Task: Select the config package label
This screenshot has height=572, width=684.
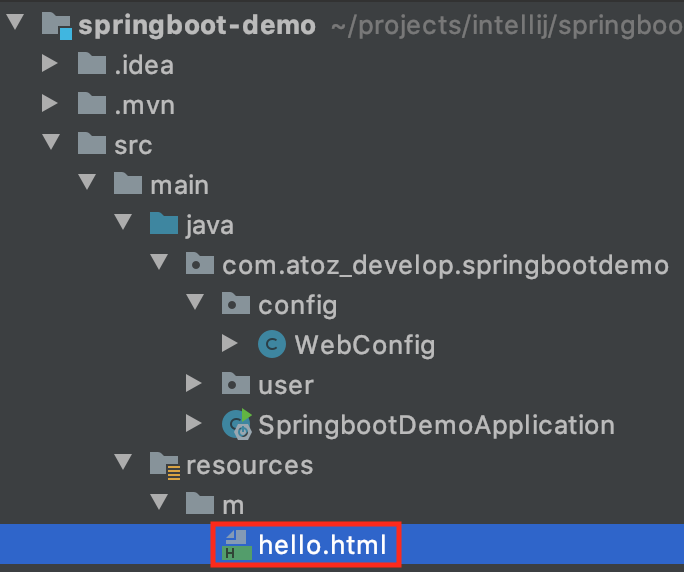Action: (x=298, y=306)
